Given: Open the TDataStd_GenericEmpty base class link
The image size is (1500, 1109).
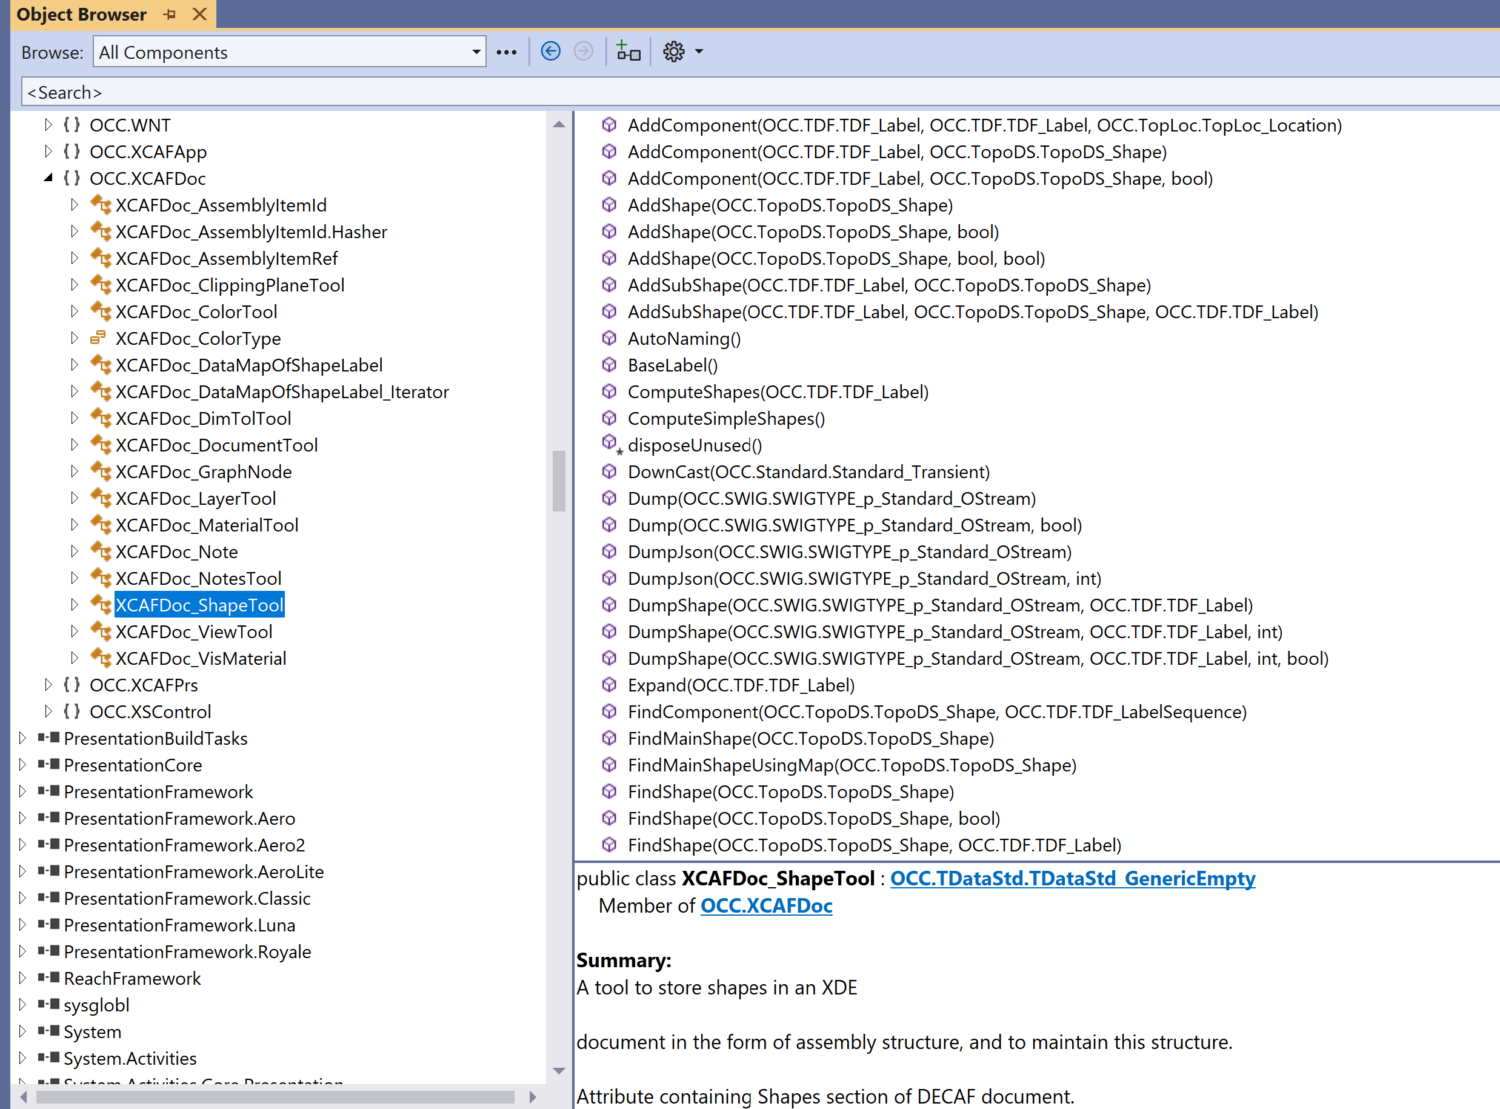Looking at the screenshot, I should [x=1072, y=878].
